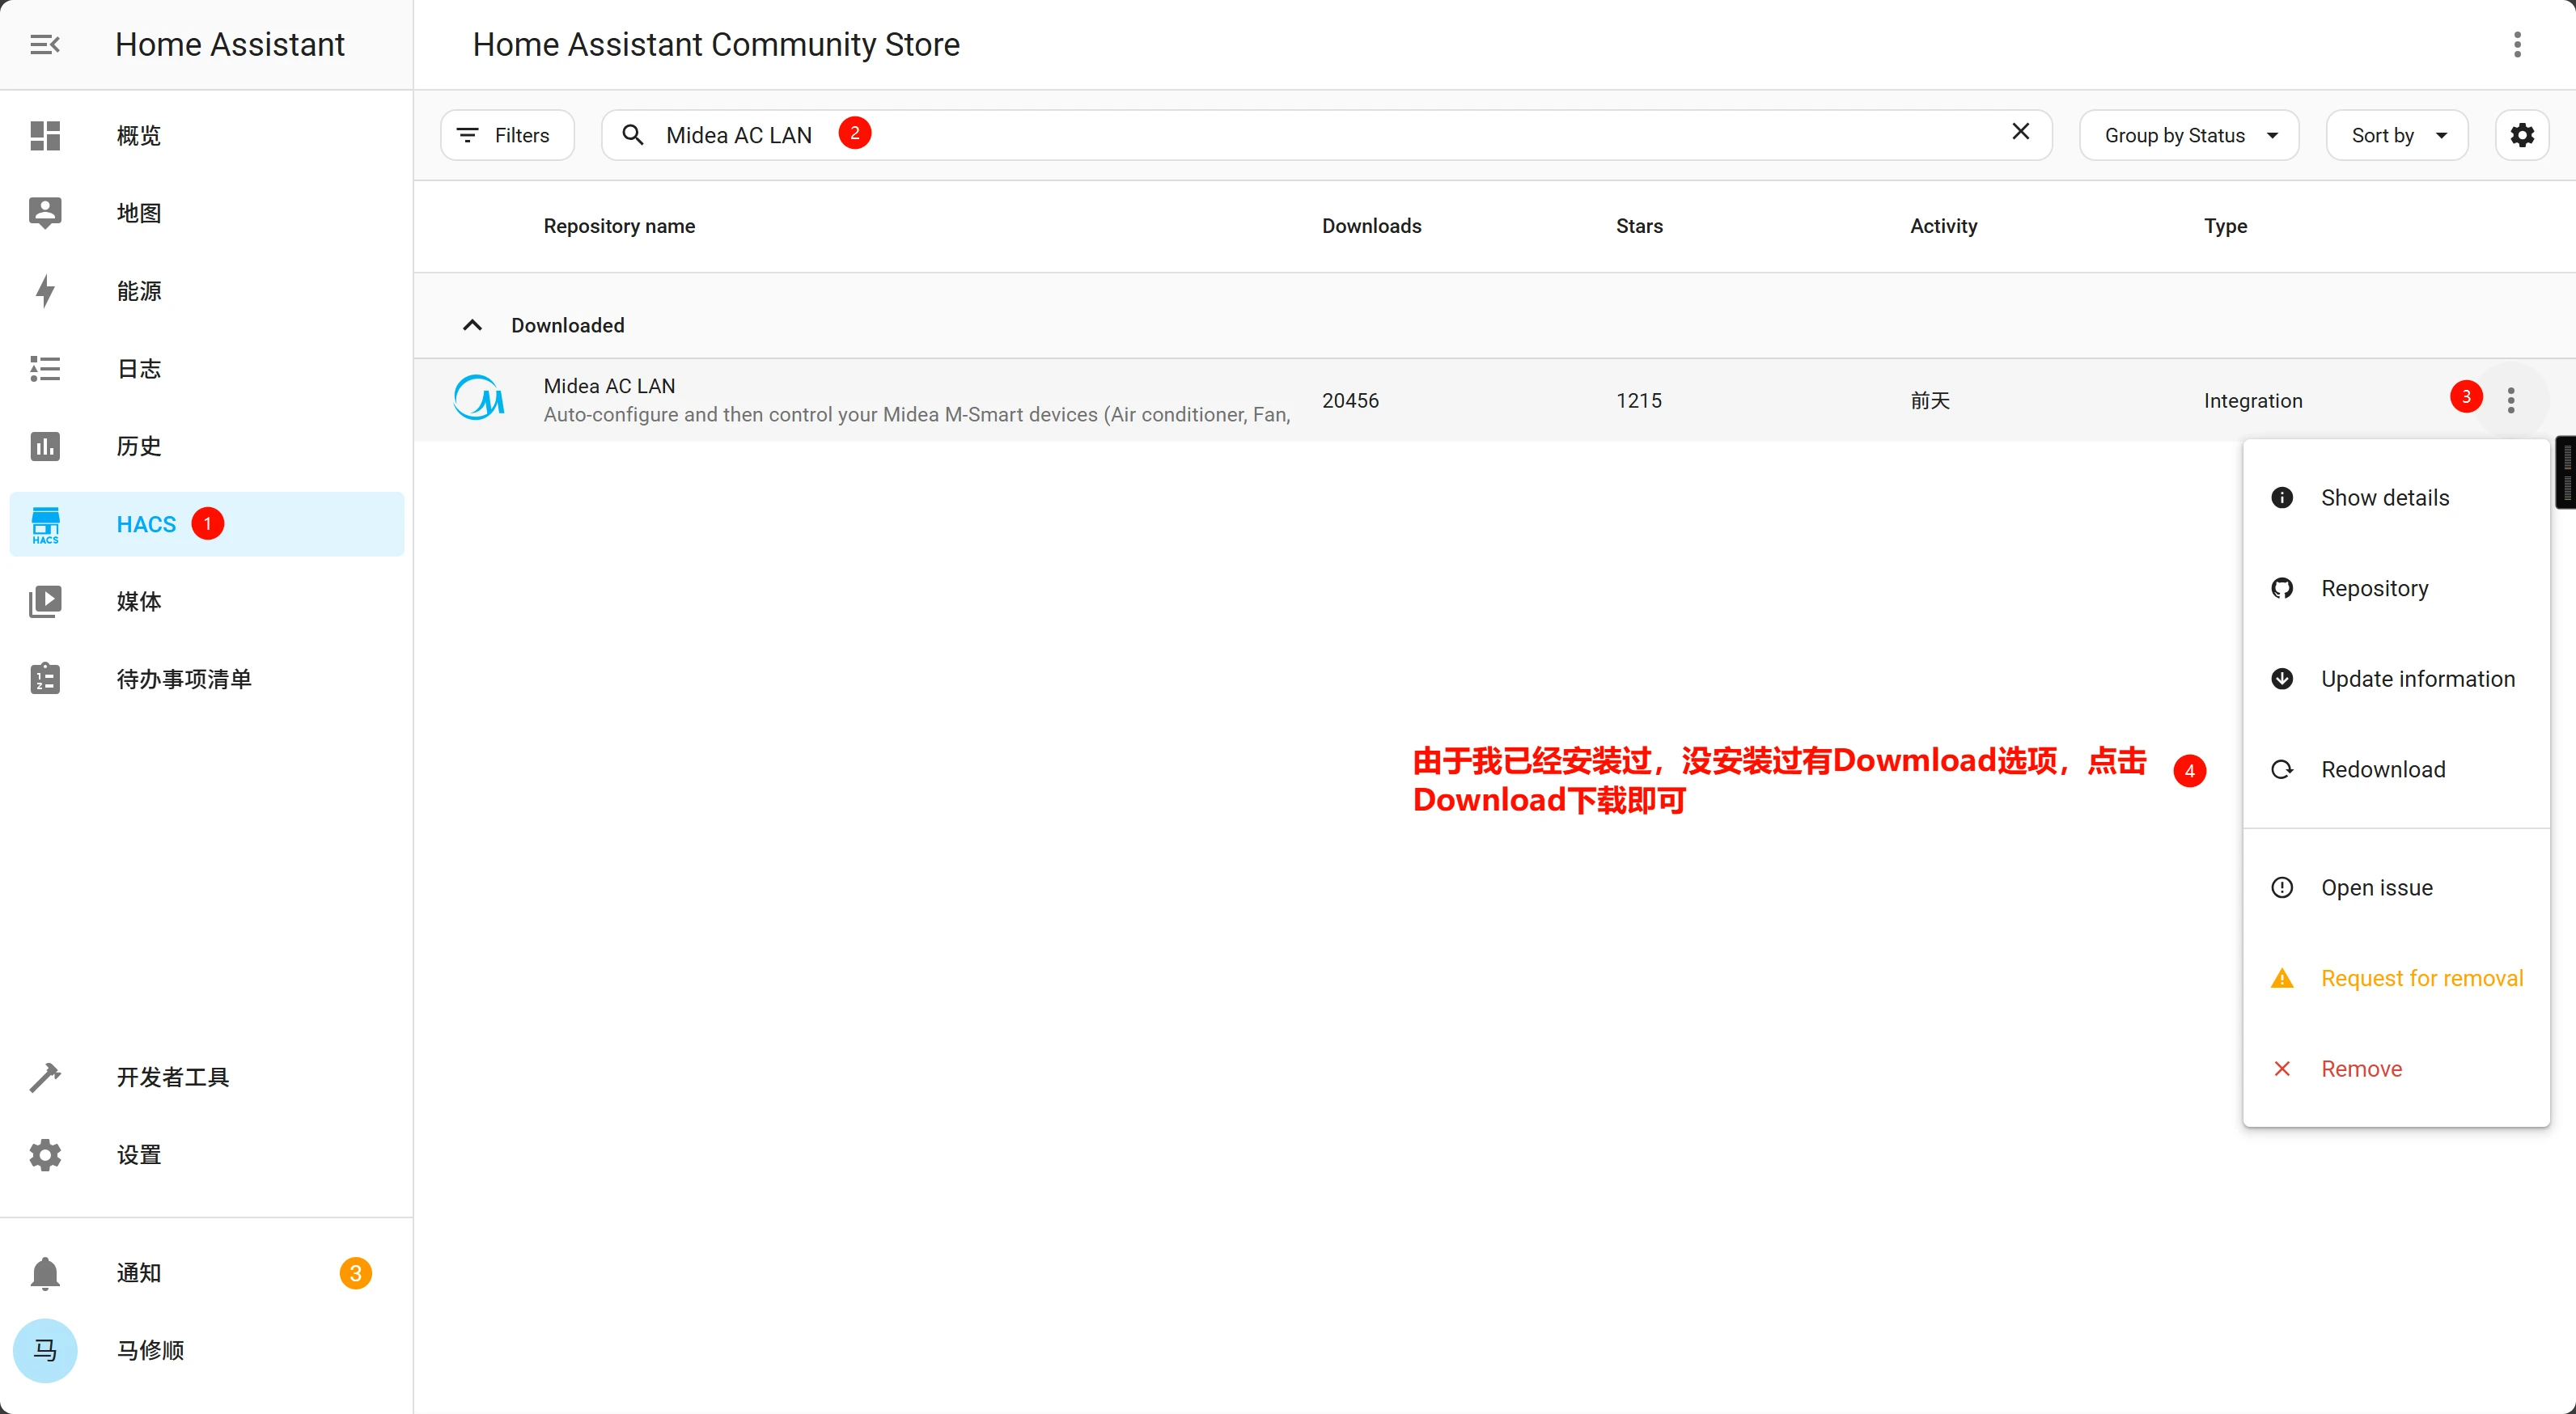2576x1414 pixels.
Task: Open the 概览 overview dashboard icon
Action: point(45,135)
